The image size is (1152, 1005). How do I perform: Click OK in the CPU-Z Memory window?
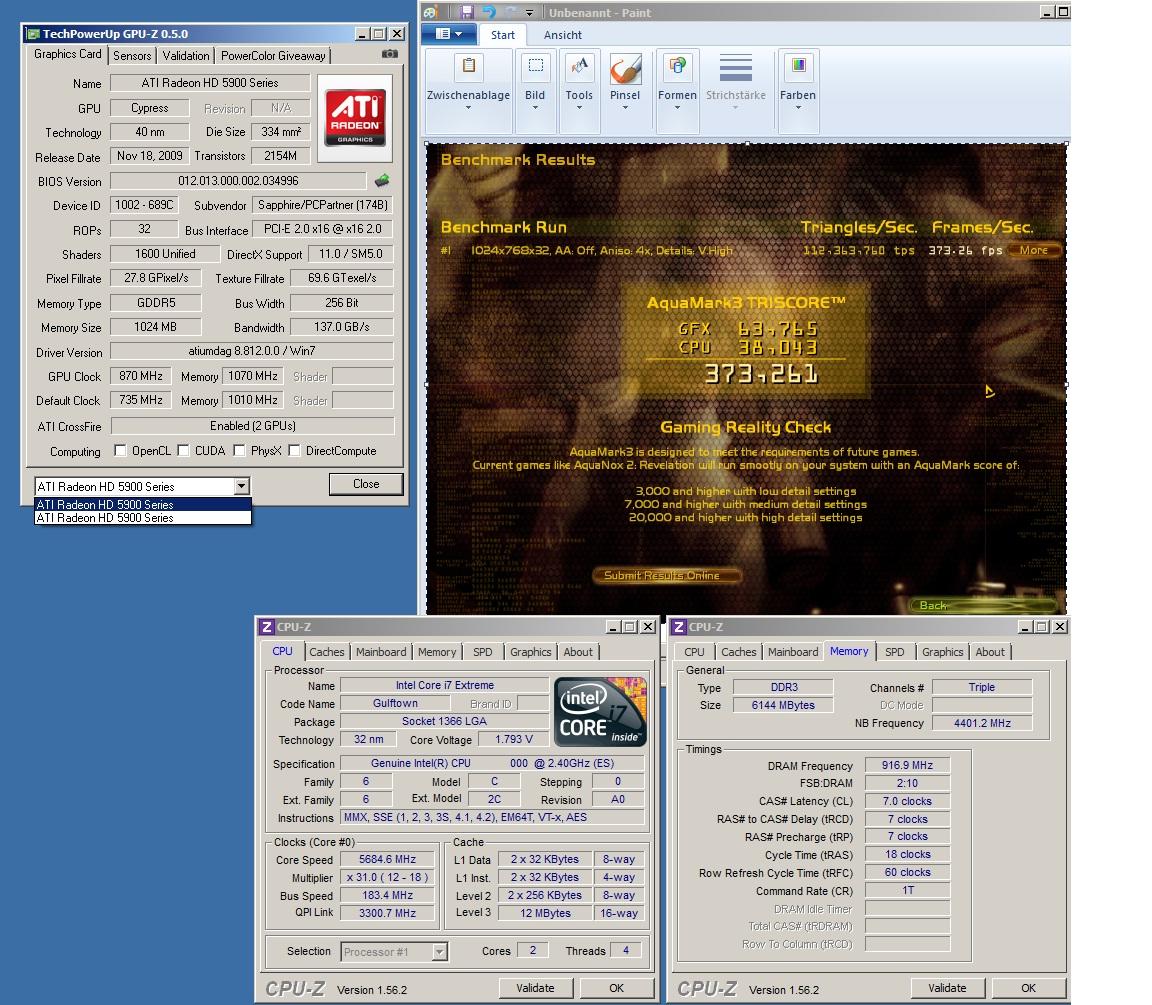click(1028, 988)
